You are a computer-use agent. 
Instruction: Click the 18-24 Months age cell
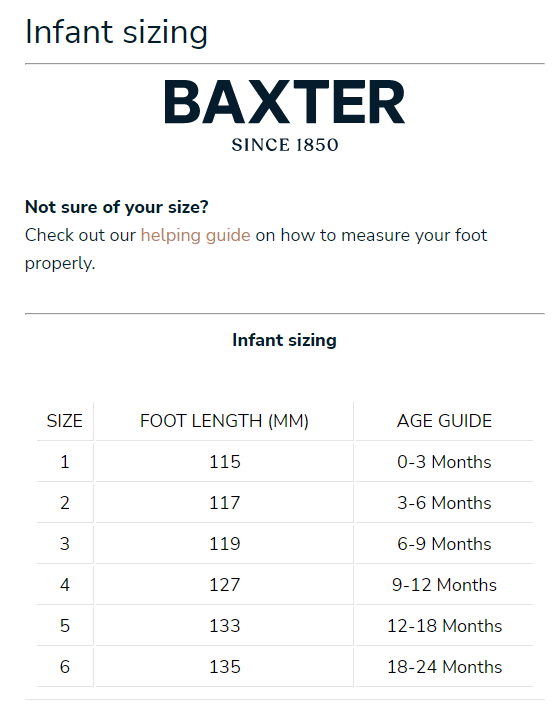tap(444, 667)
